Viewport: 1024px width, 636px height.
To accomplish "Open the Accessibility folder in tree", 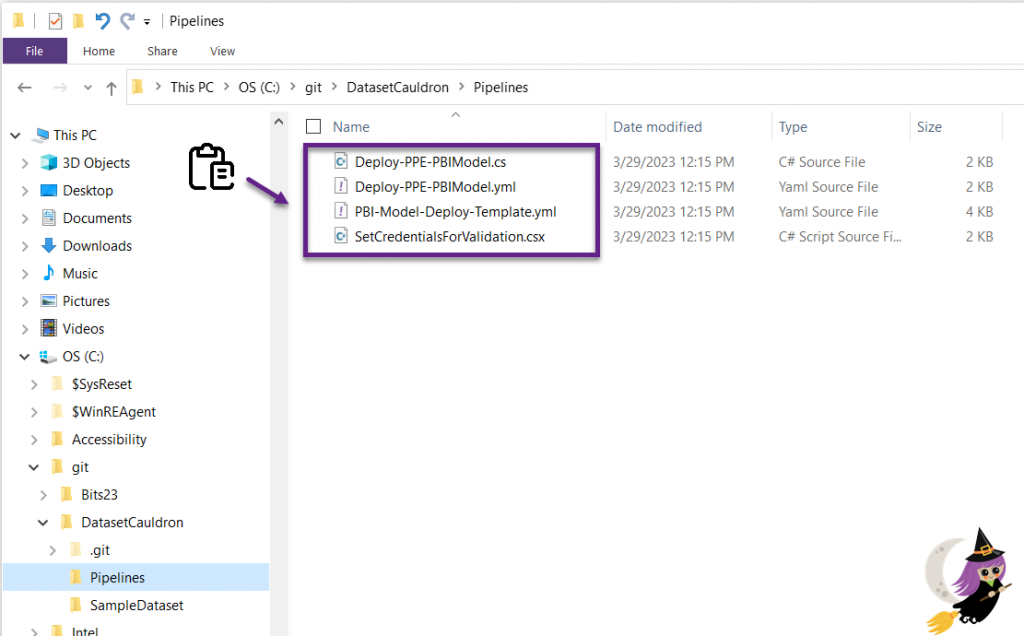I will pyautogui.click(x=109, y=439).
